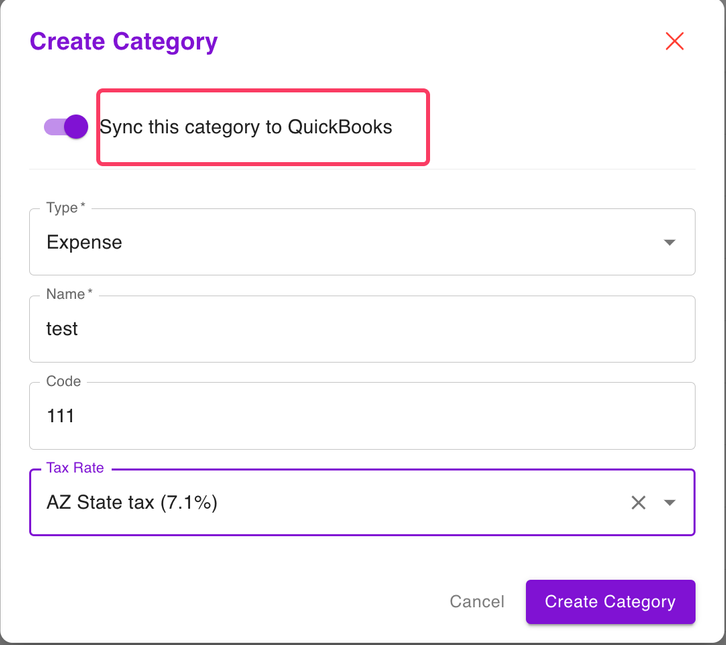Click the Code field label

tap(64, 382)
